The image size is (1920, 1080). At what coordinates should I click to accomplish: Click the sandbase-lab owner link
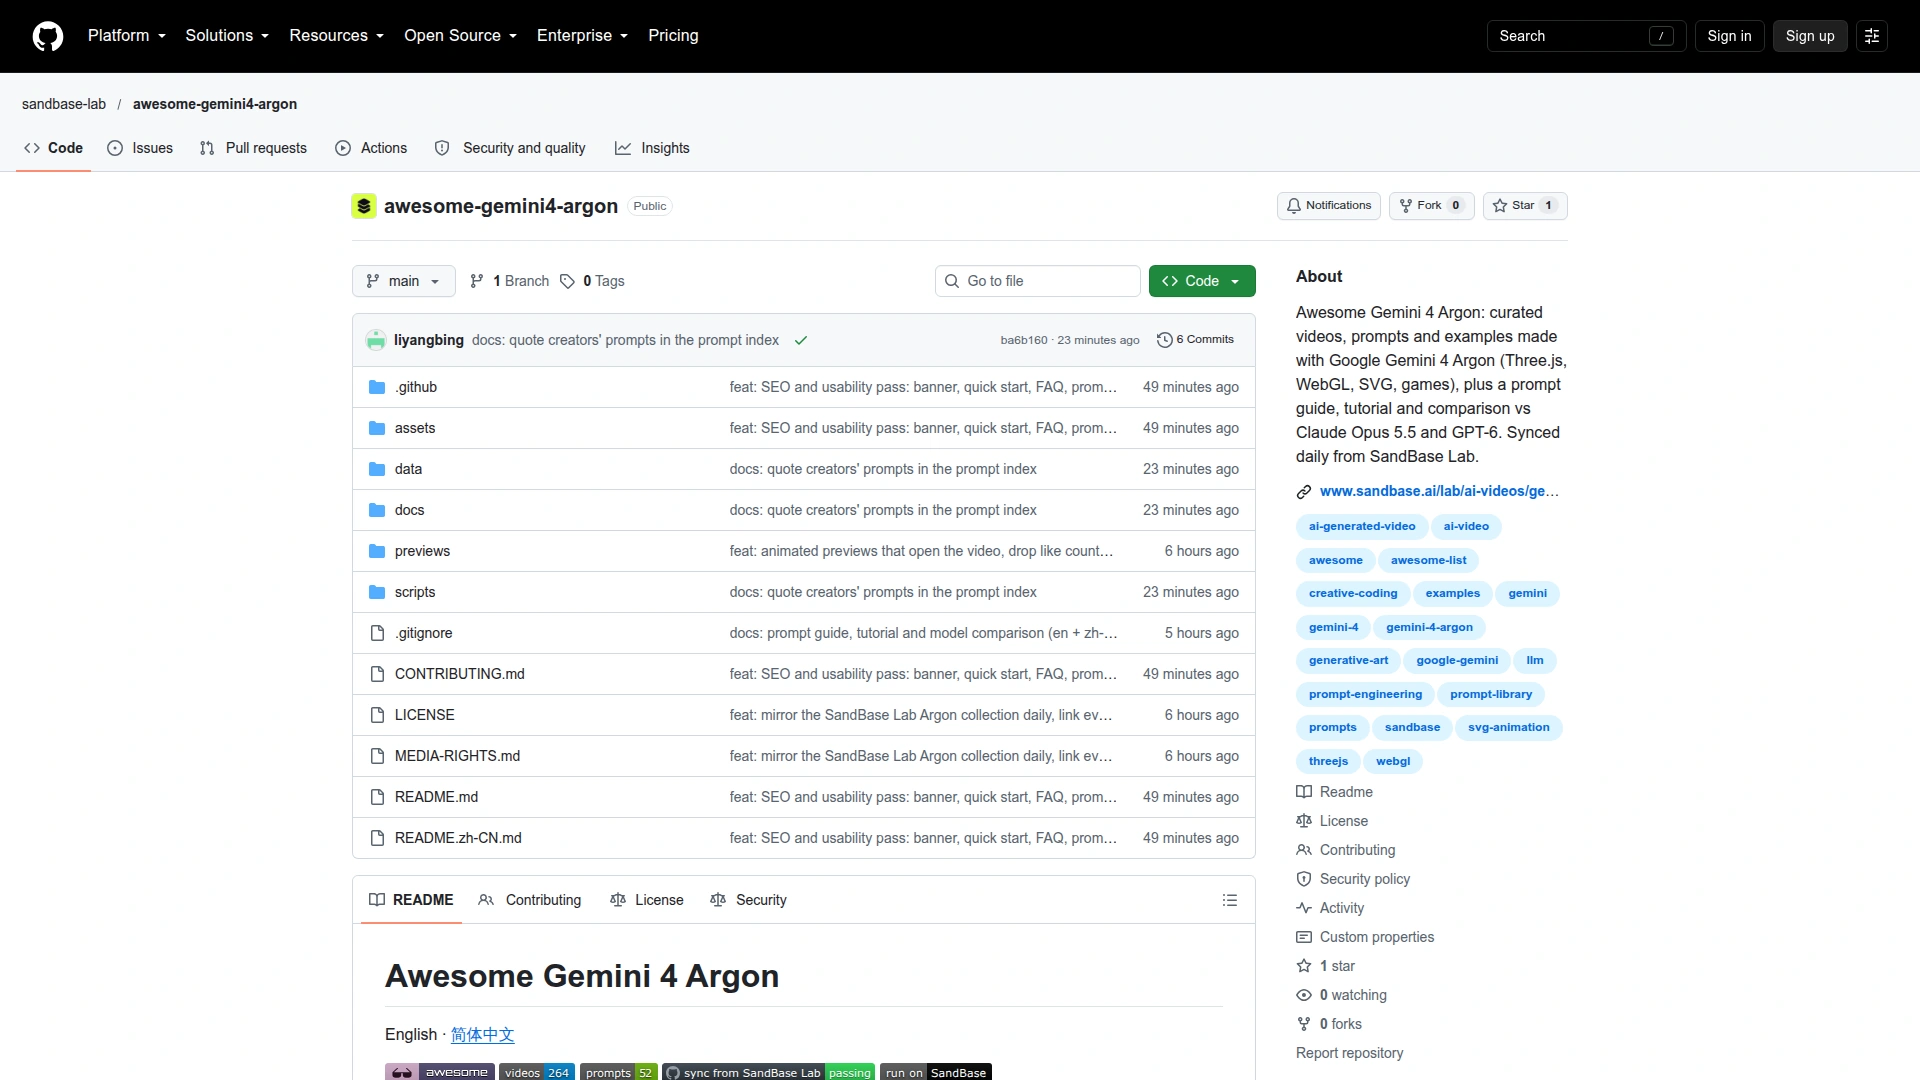click(64, 104)
